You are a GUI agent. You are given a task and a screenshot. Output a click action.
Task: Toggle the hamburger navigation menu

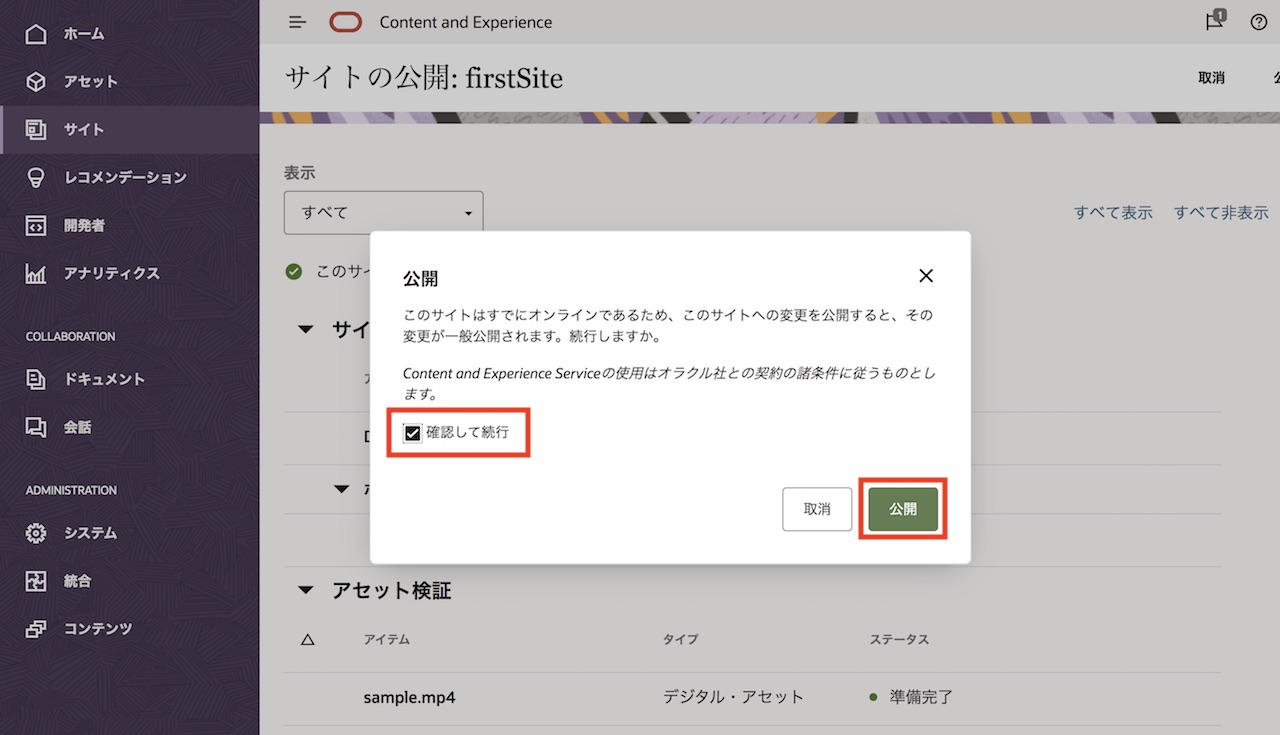(x=296, y=21)
